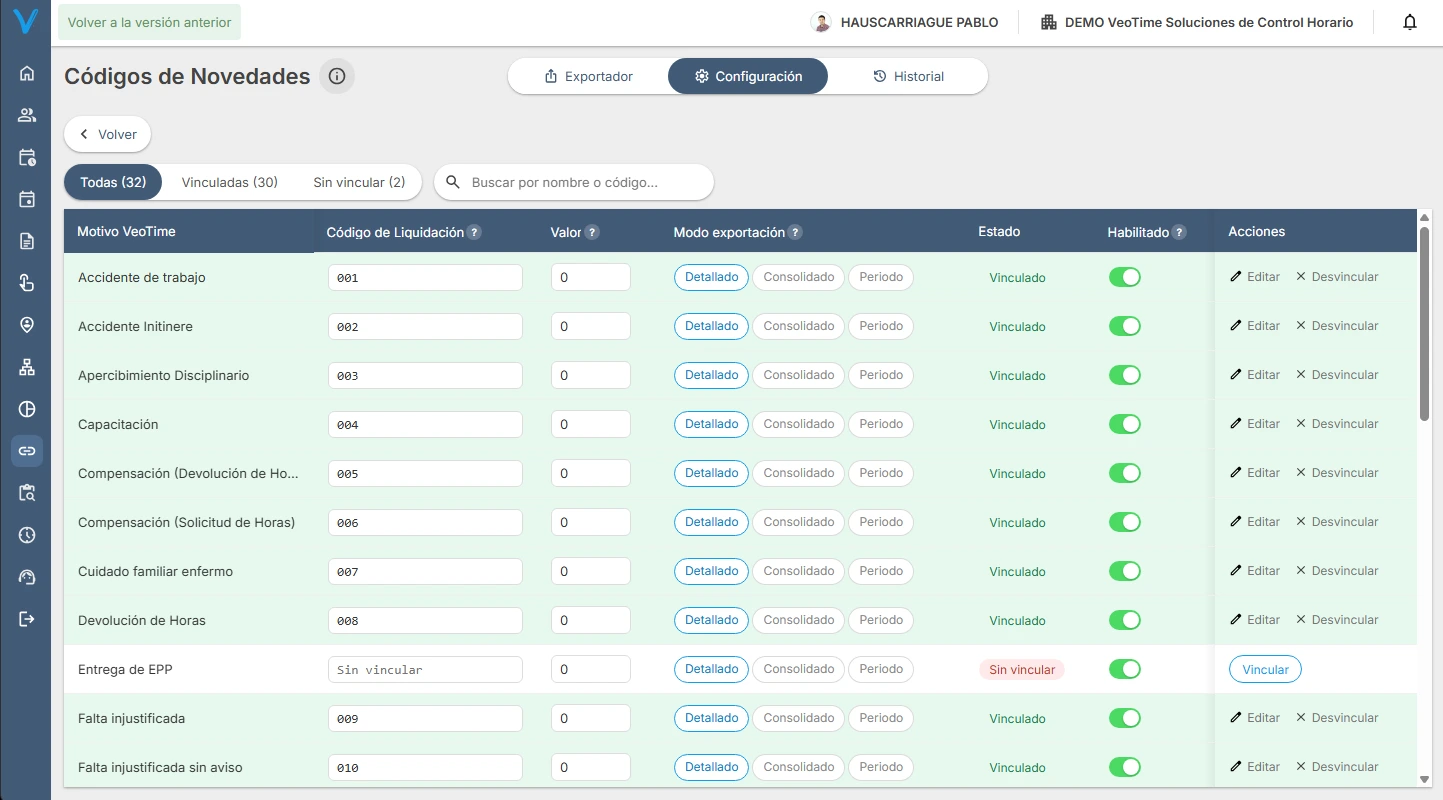Click help icon next to Modo exportación
Image resolution: width=1443 pixels, height=800 pixels.
point(795,232)
